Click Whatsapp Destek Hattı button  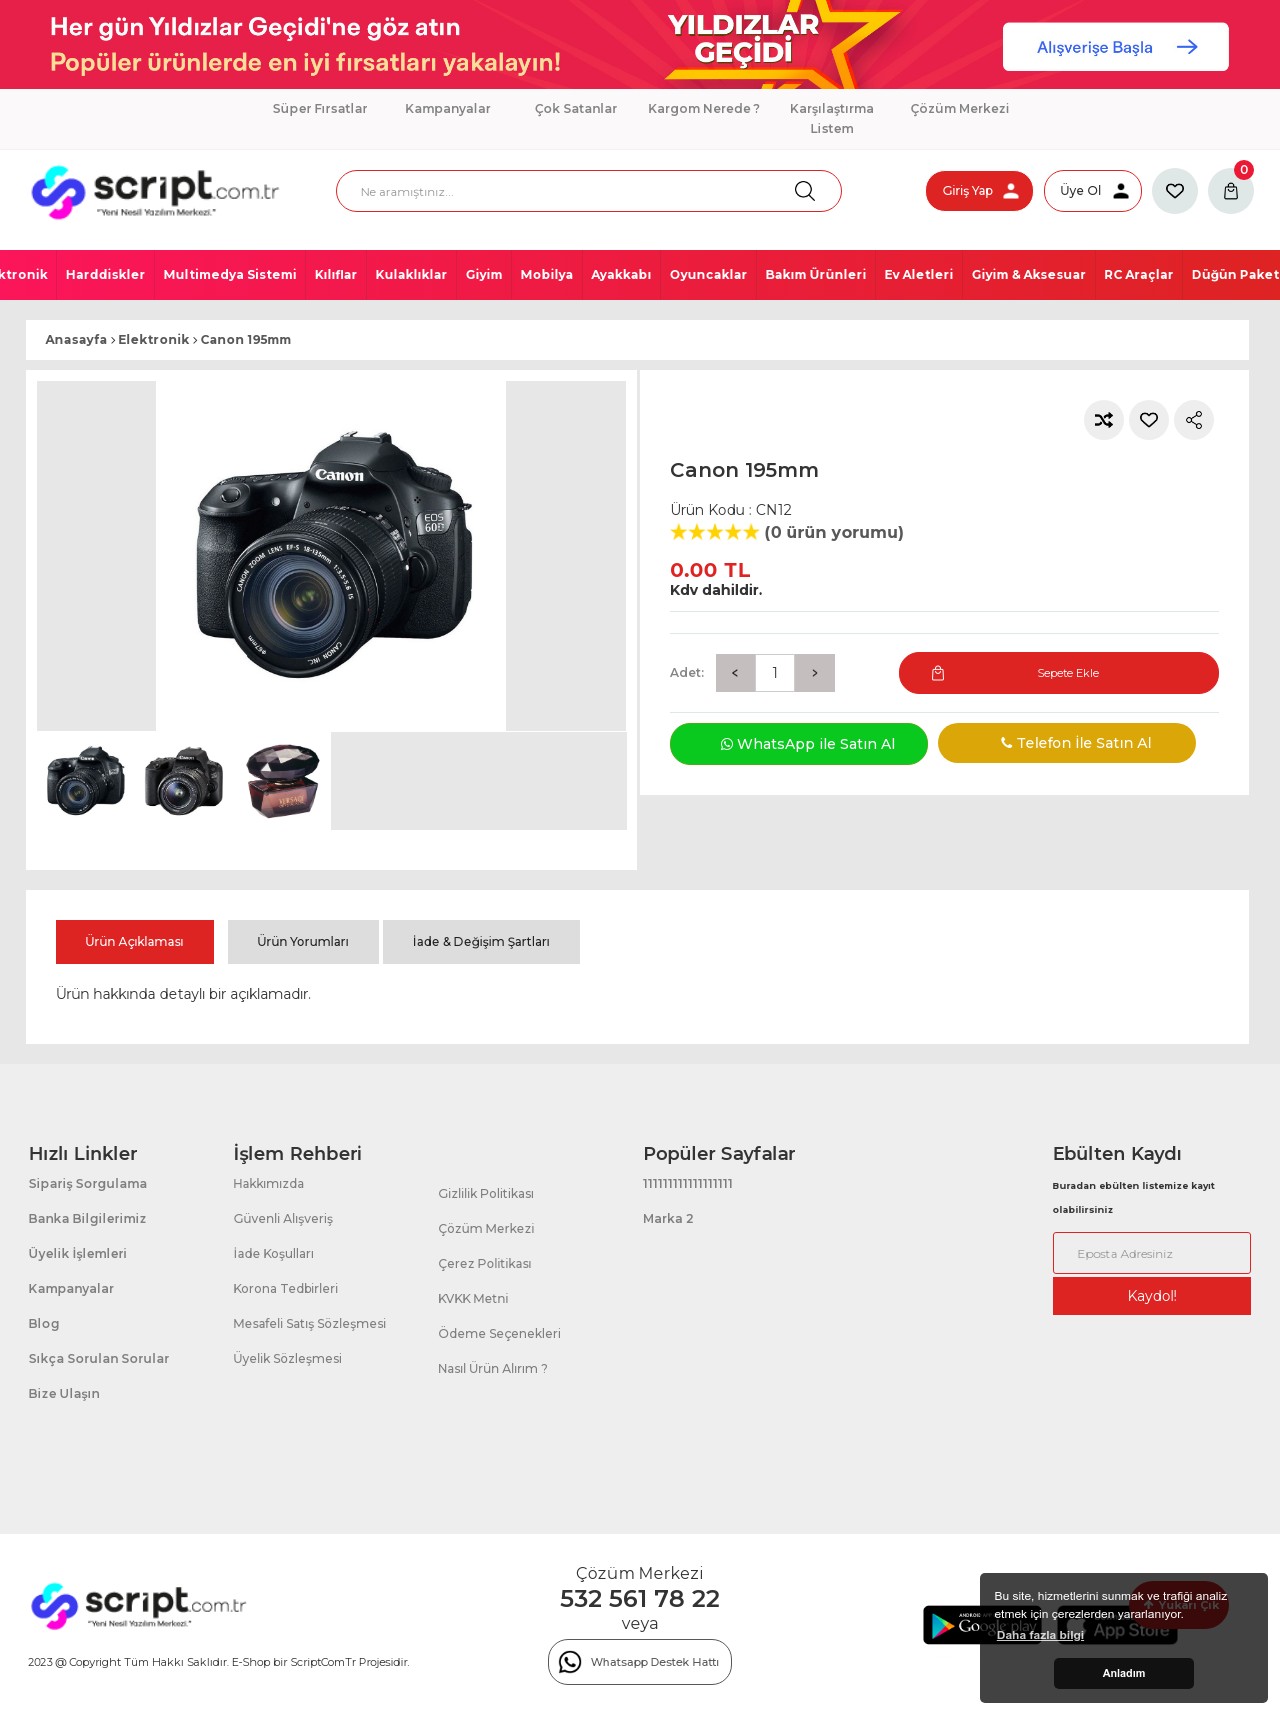tap(640, 1662)
